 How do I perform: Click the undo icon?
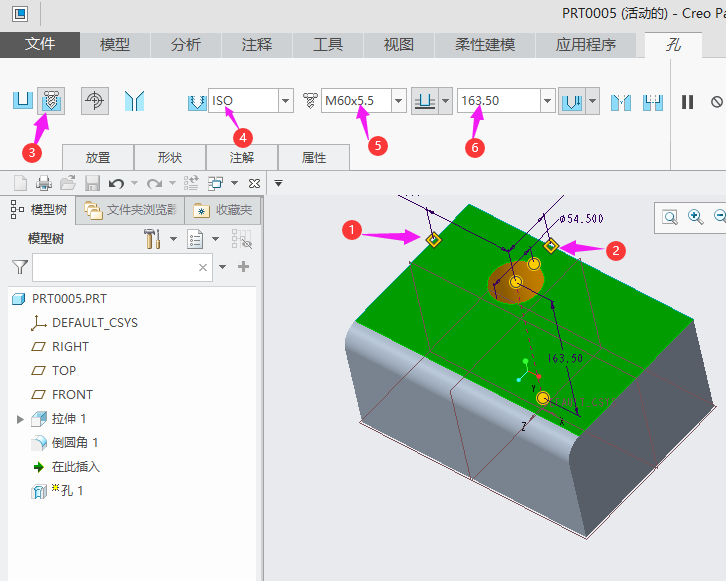tap(116, 184)
